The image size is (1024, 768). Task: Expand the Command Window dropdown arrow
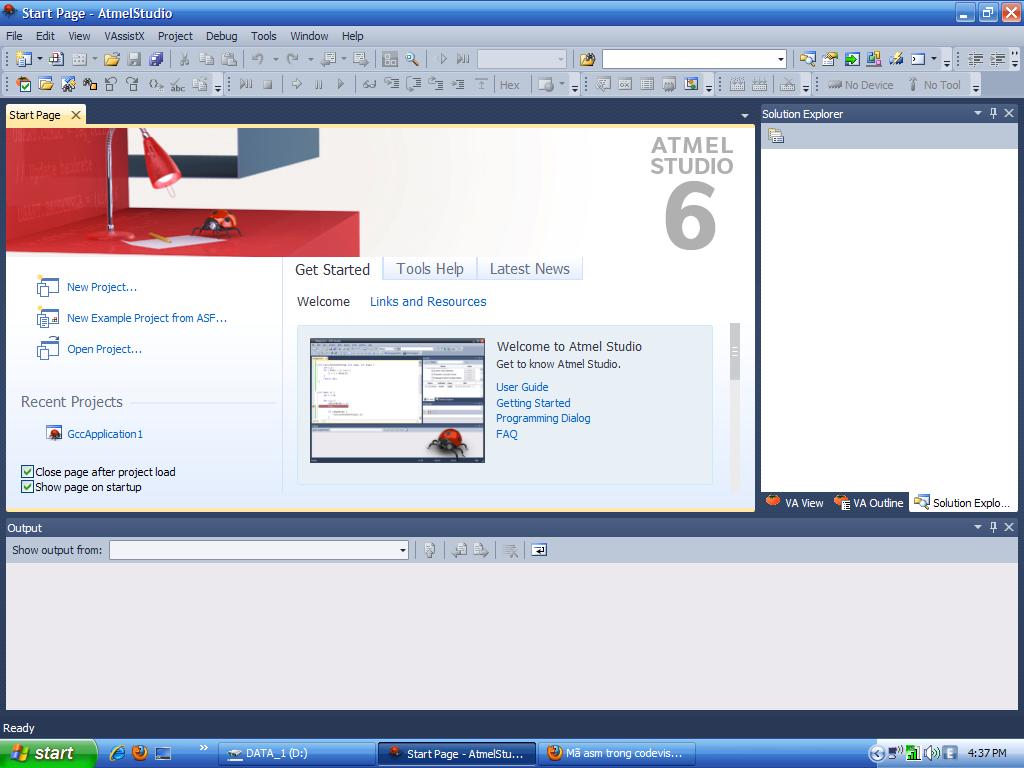[934, 59]
